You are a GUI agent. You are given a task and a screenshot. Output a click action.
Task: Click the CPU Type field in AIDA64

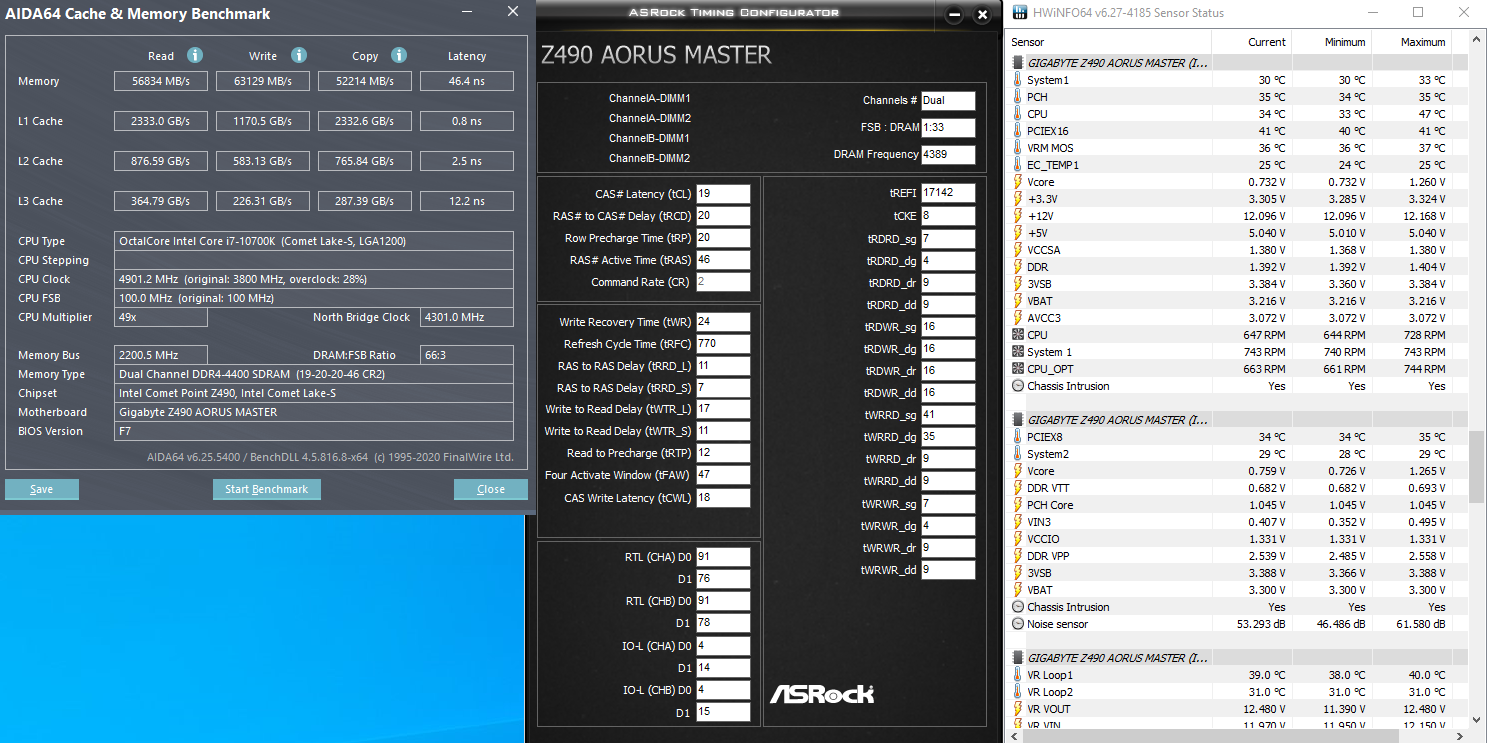[x=314, y=241]
